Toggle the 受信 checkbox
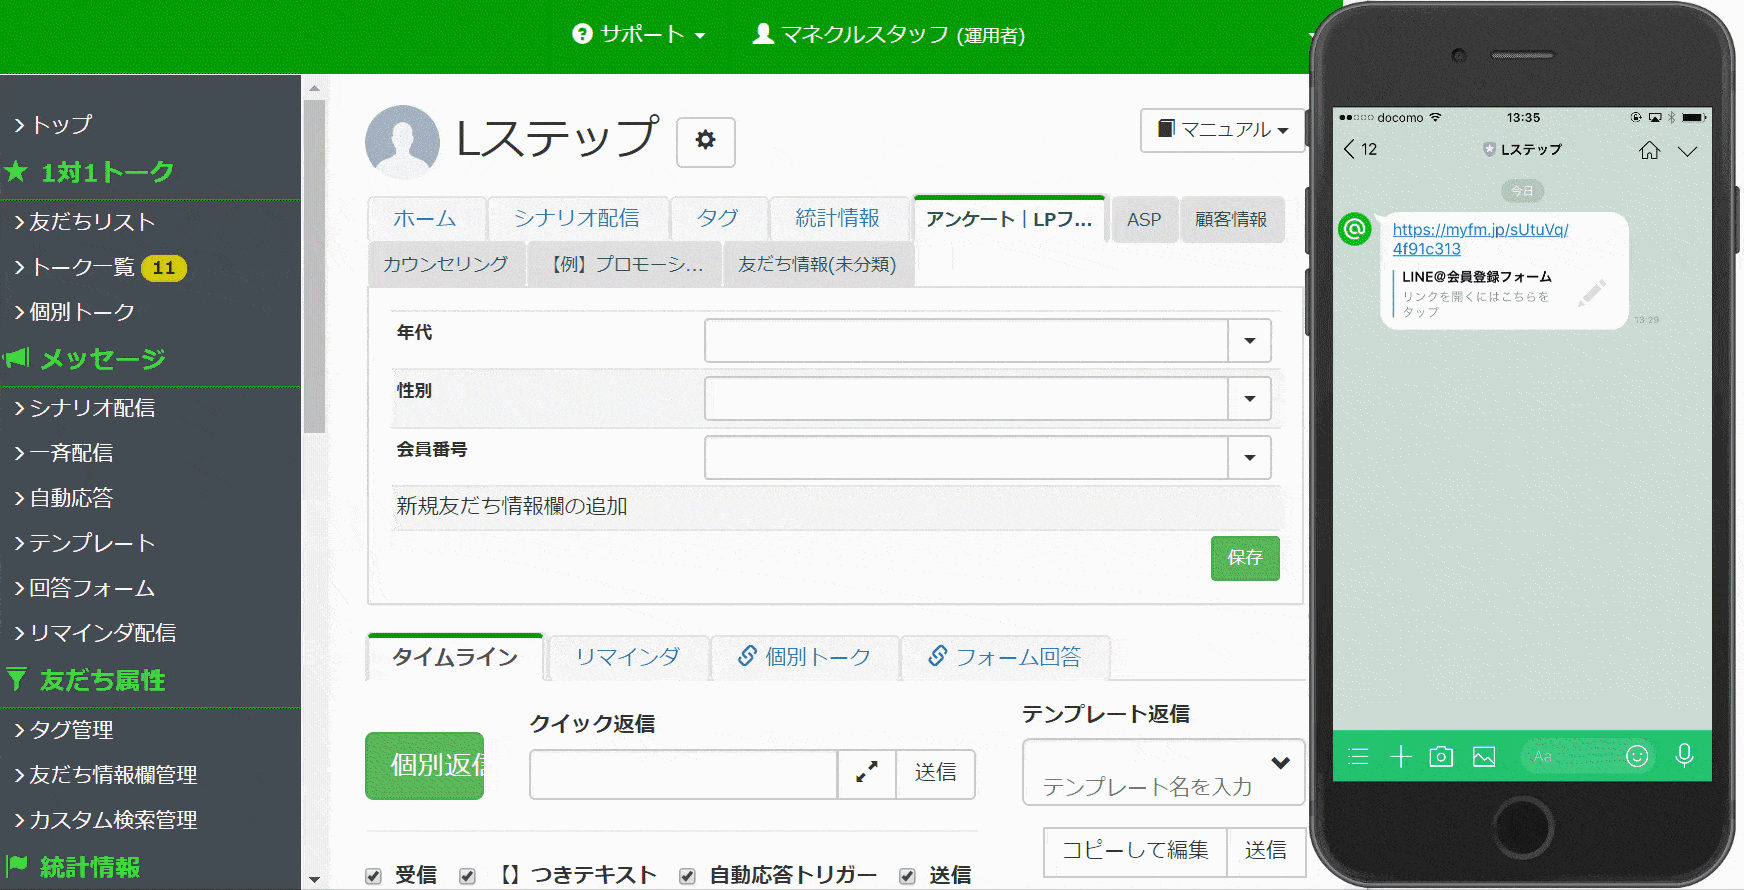 [x=373, y=876]
